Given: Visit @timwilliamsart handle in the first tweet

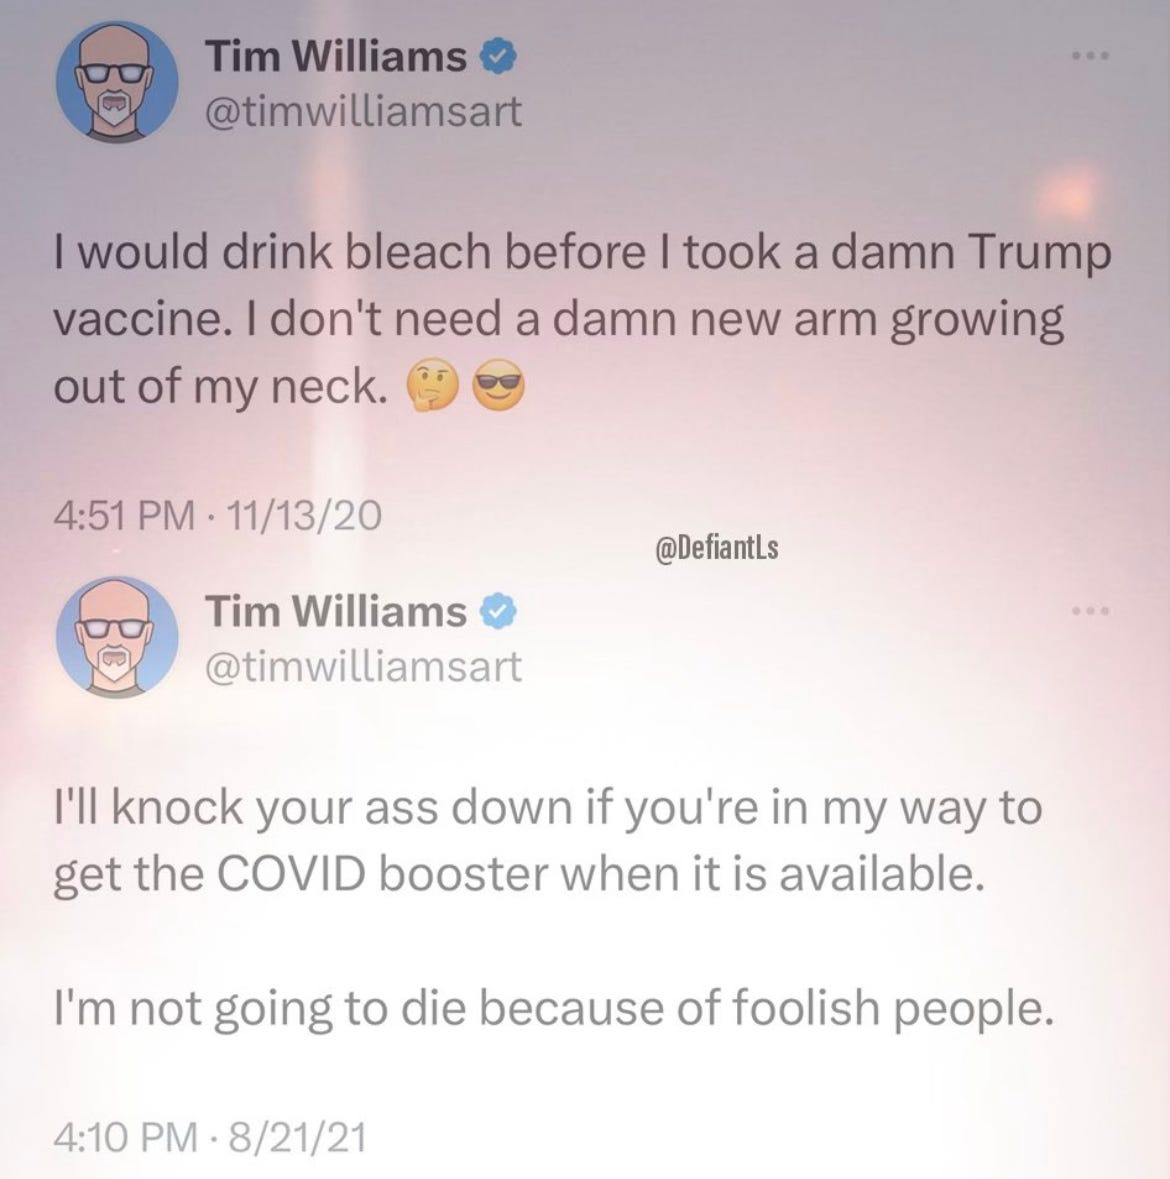Looking at the screenshot, I should 363,113.
